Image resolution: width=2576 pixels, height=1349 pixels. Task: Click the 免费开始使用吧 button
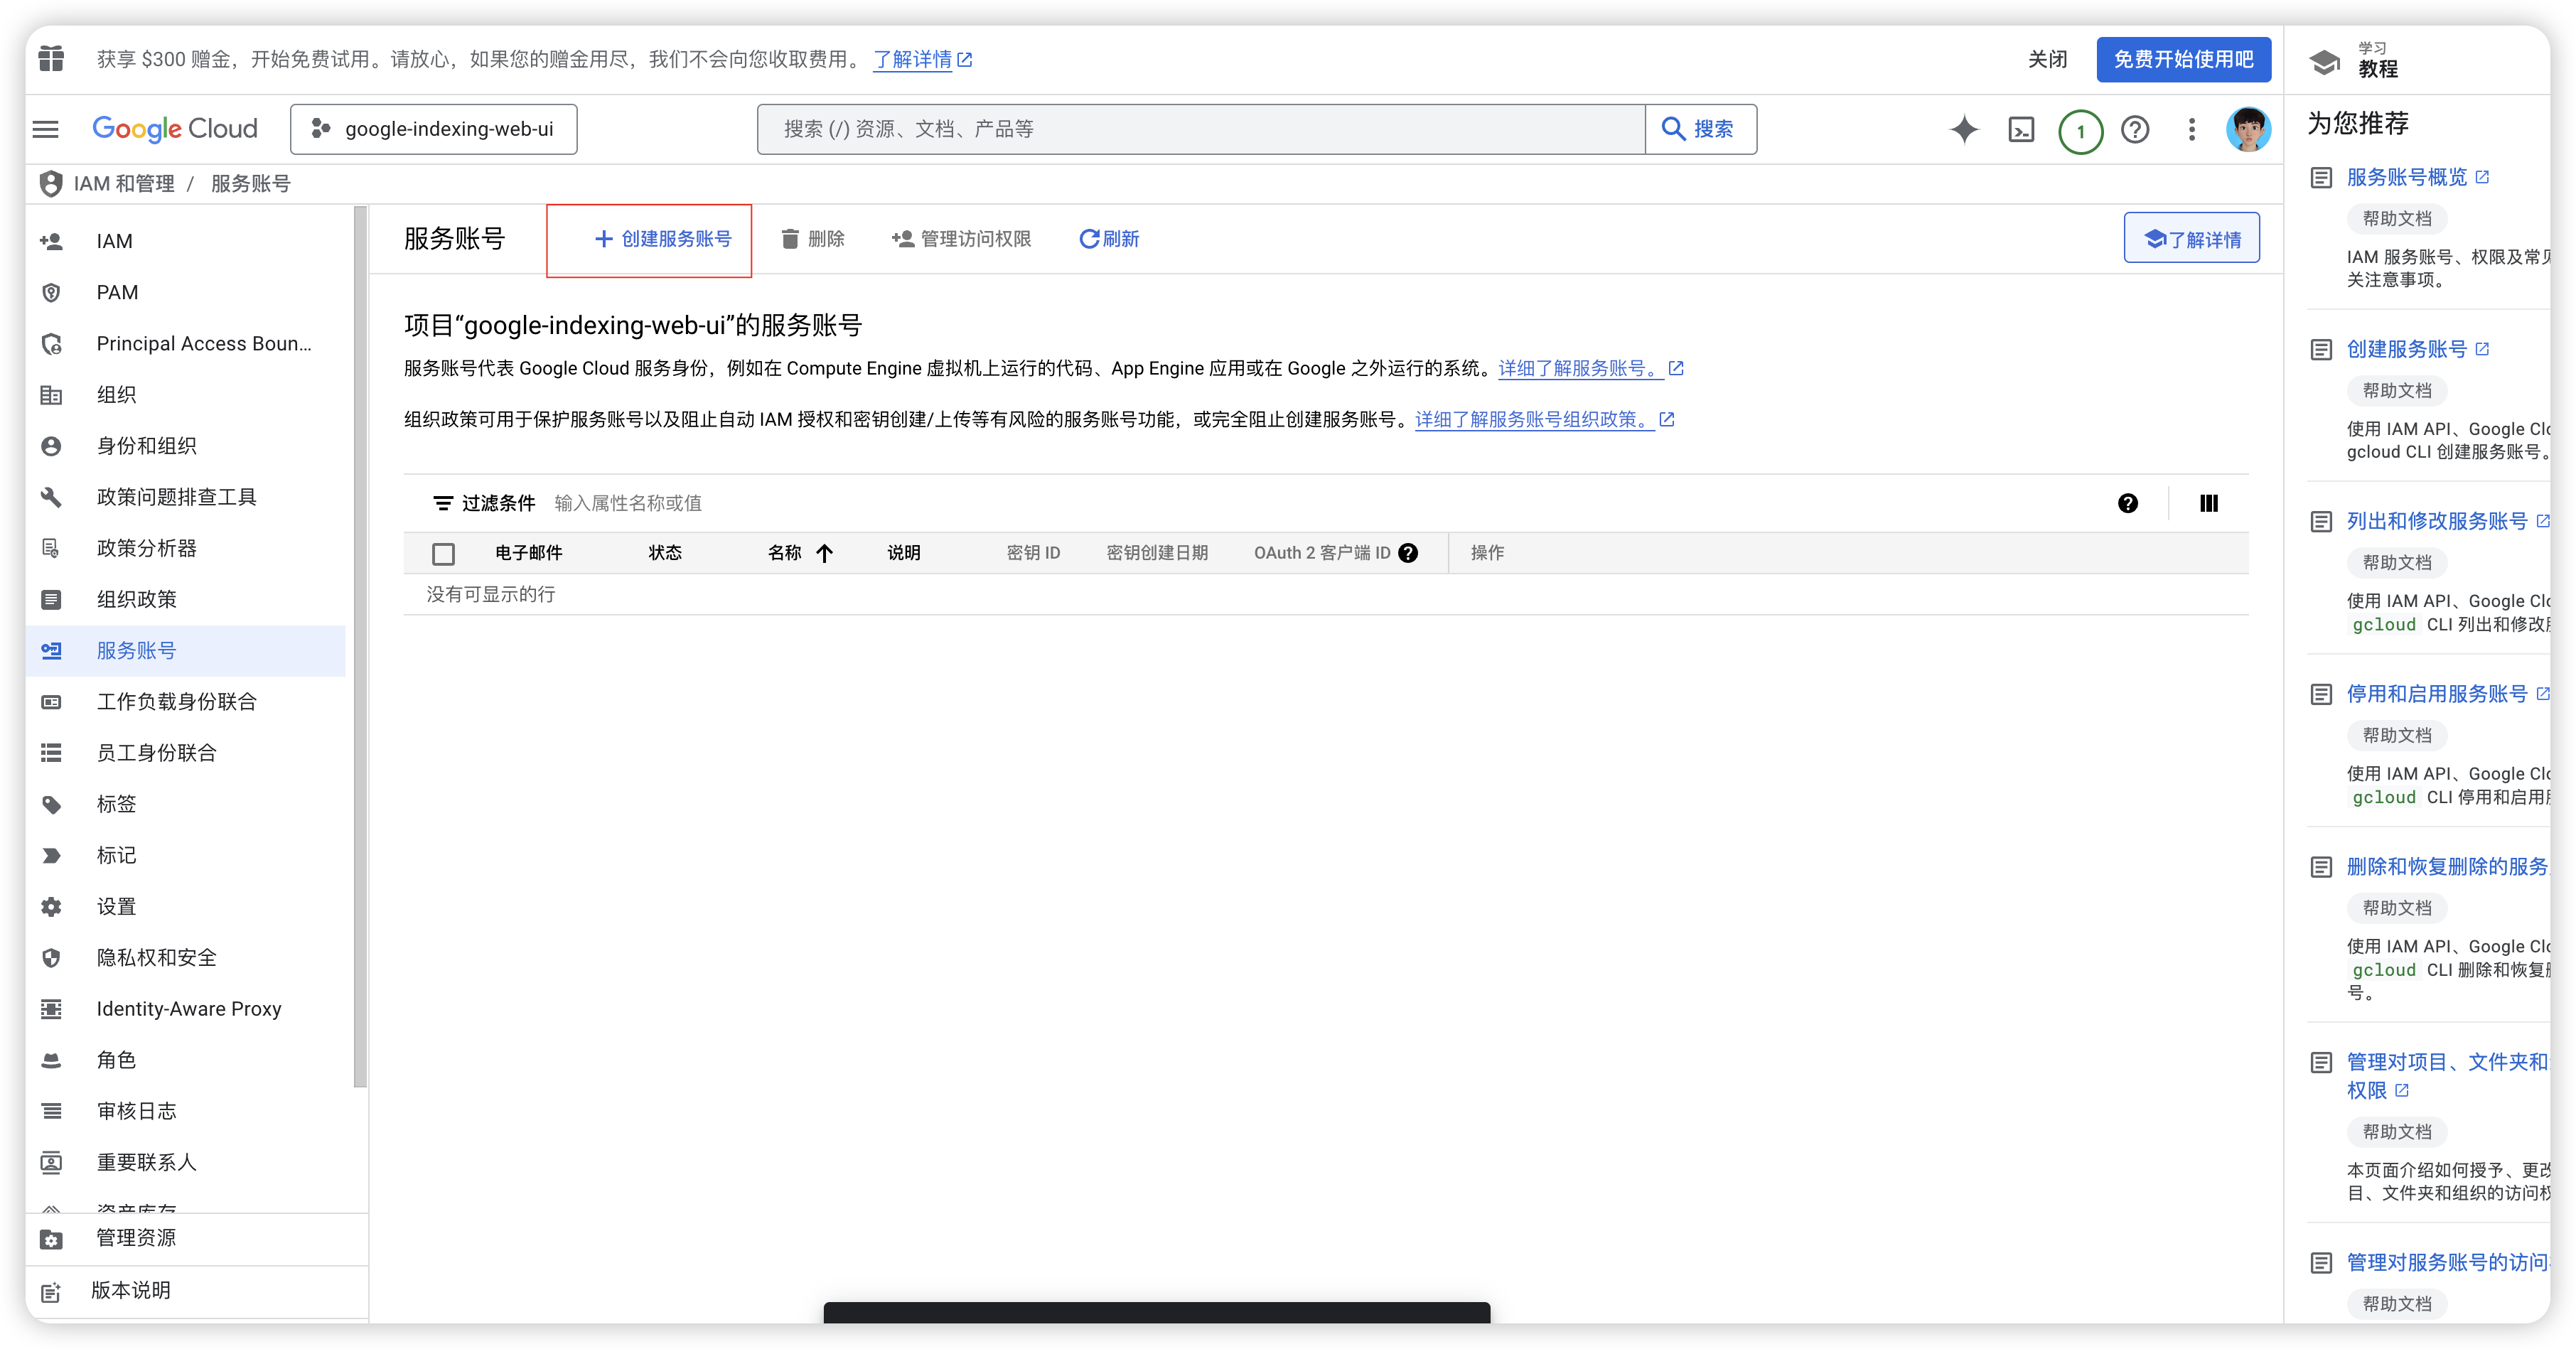point(2183,59)
